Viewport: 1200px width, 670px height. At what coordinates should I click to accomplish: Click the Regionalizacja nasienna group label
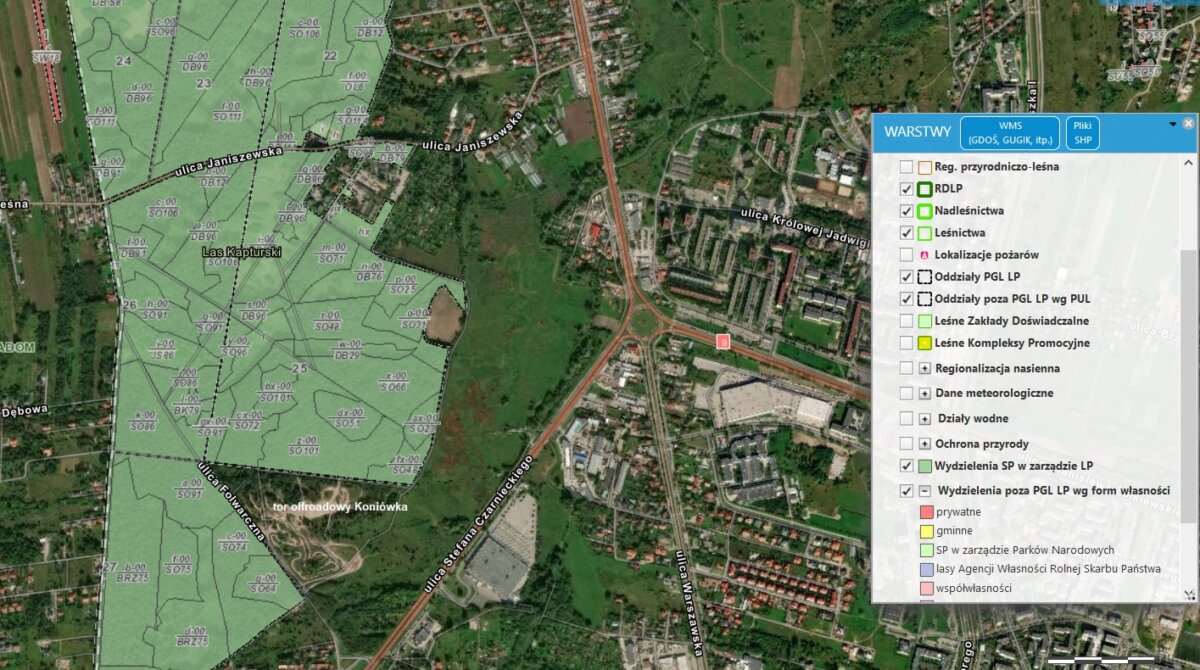tap(997, 368)
